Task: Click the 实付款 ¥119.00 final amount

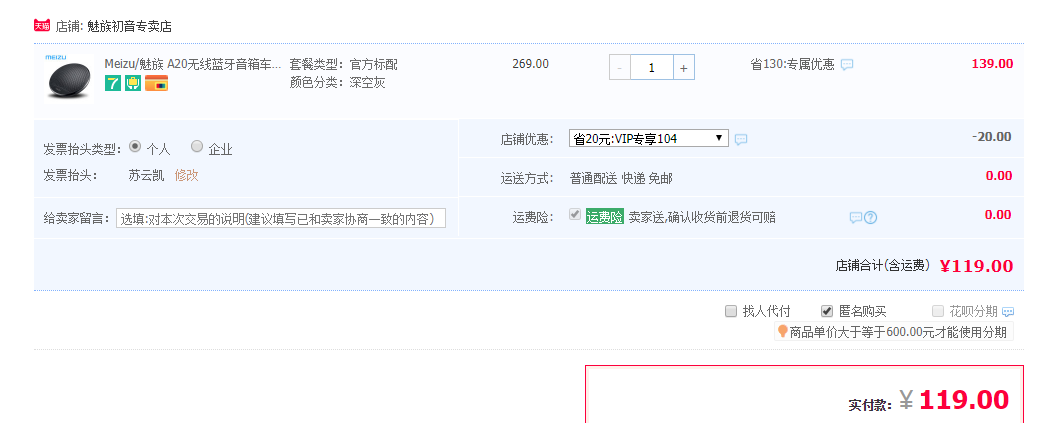Action: click(929, 400)
